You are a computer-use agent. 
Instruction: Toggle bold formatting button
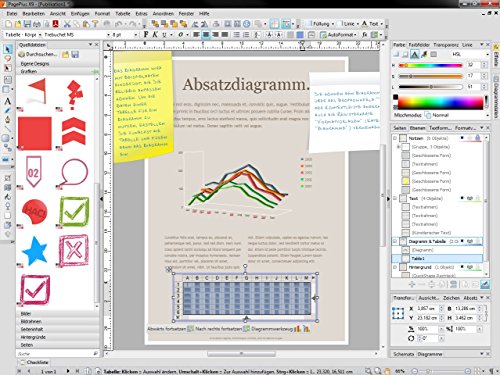pos(146,34)
